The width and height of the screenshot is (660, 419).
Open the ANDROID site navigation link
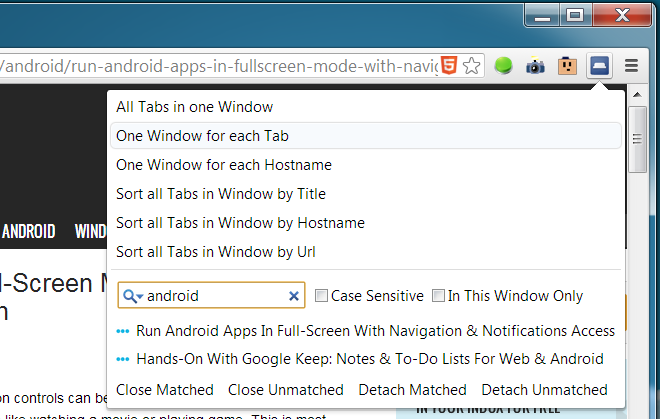[28, 231]
